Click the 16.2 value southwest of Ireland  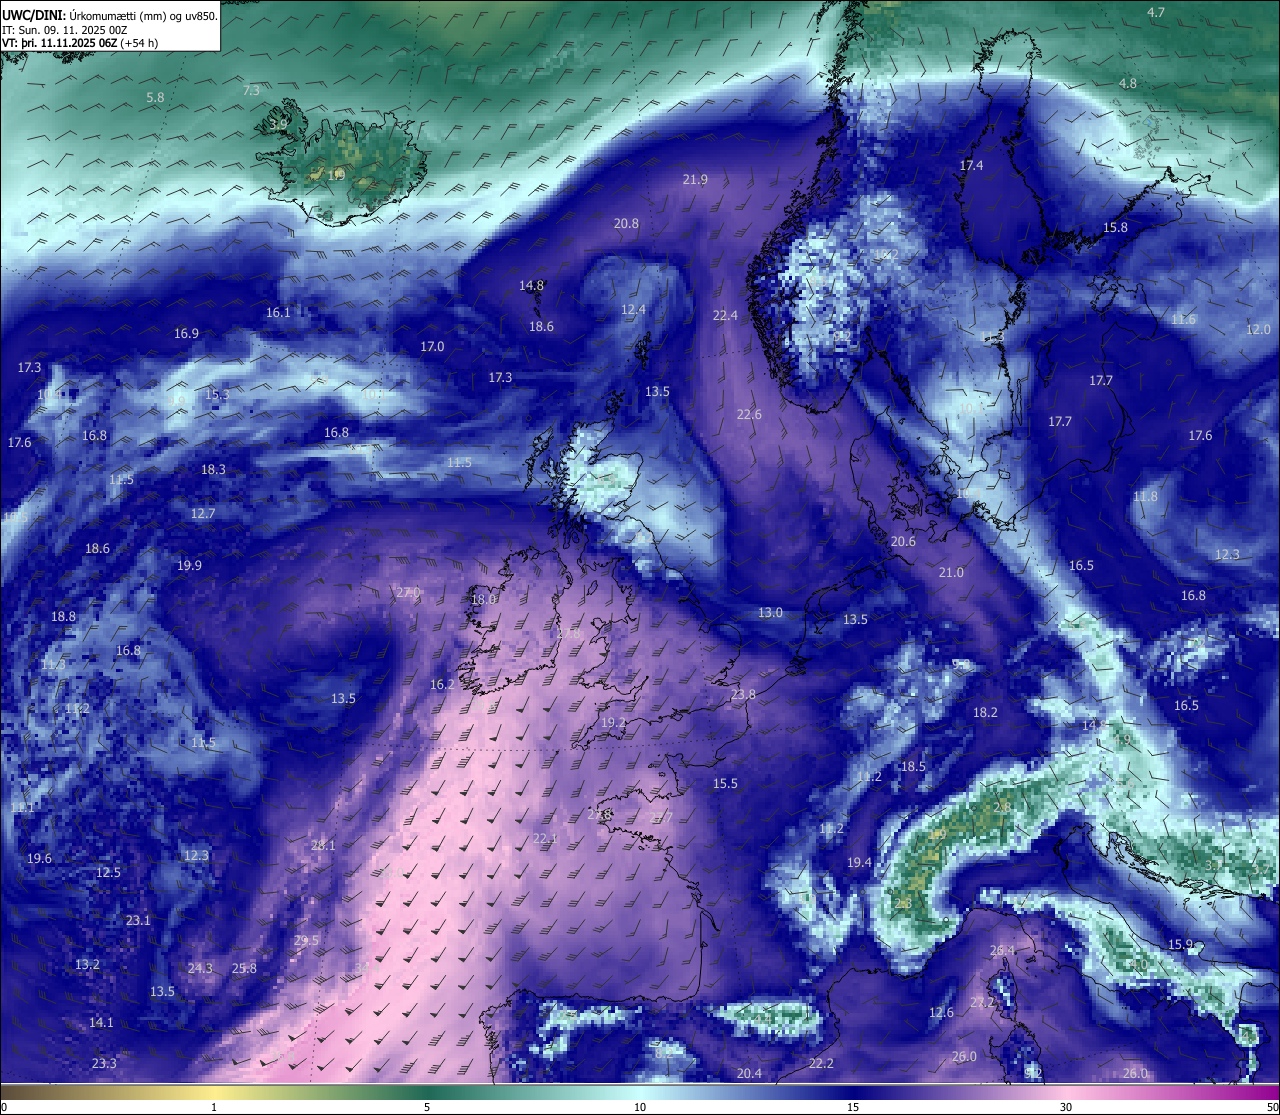(x=442, y=685)
